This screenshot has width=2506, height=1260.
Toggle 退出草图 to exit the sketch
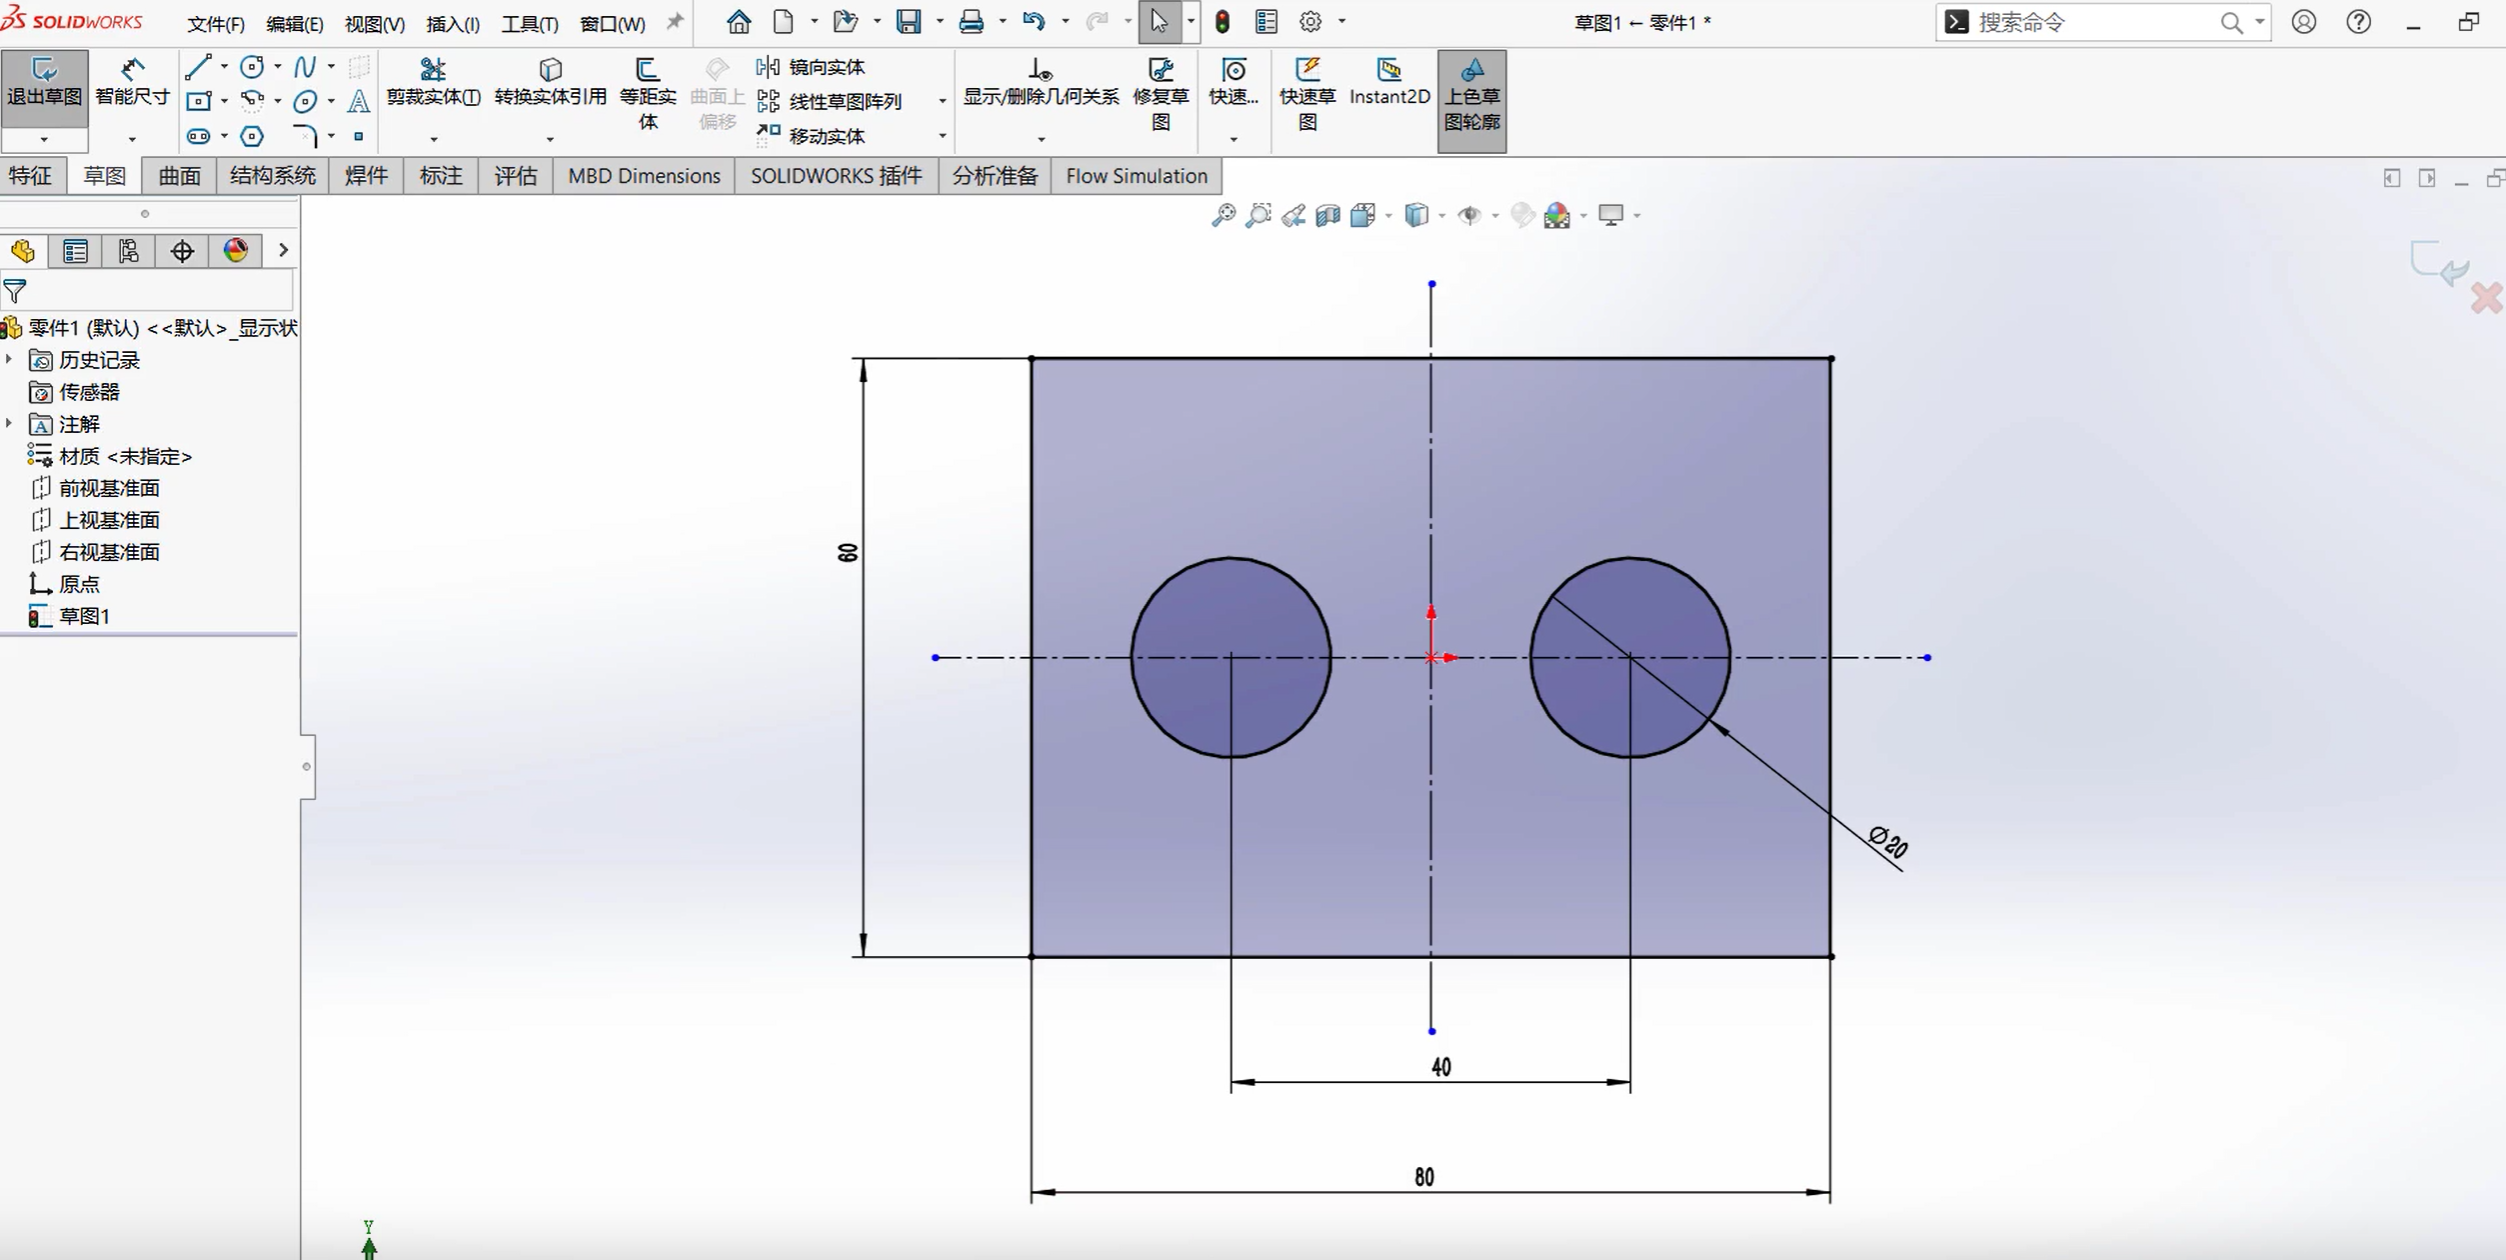(44, 80)
